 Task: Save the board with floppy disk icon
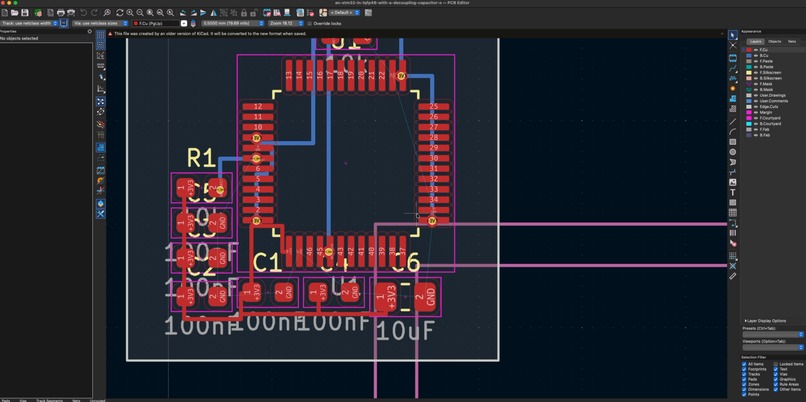(x=25, y=13)
